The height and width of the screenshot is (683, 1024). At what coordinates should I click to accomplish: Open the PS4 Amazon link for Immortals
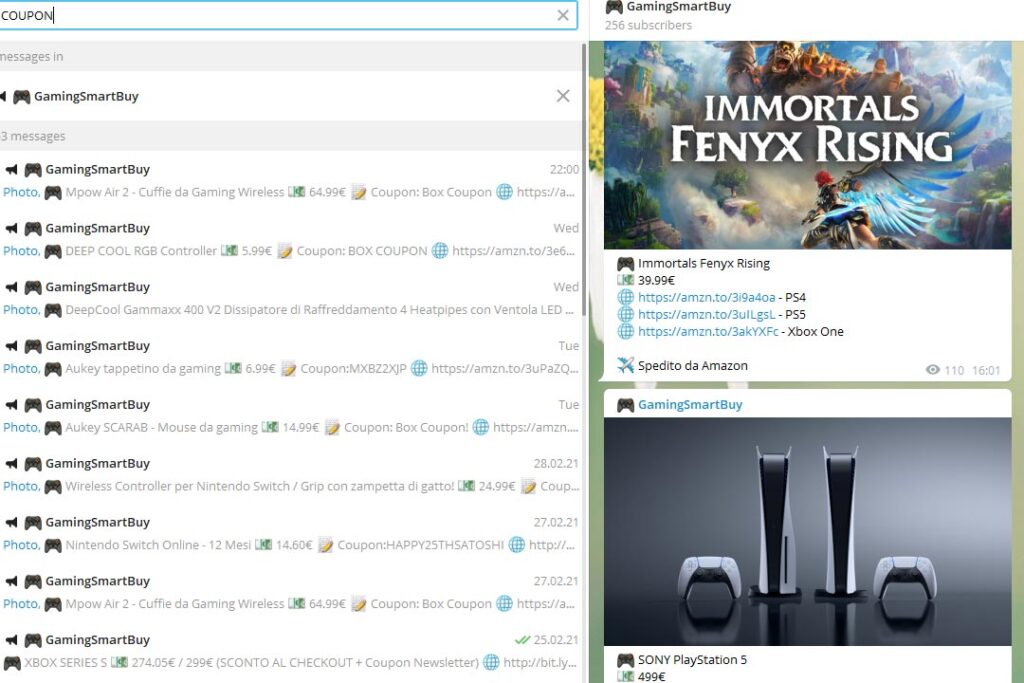pyautogui.click(x=707, y=298)
